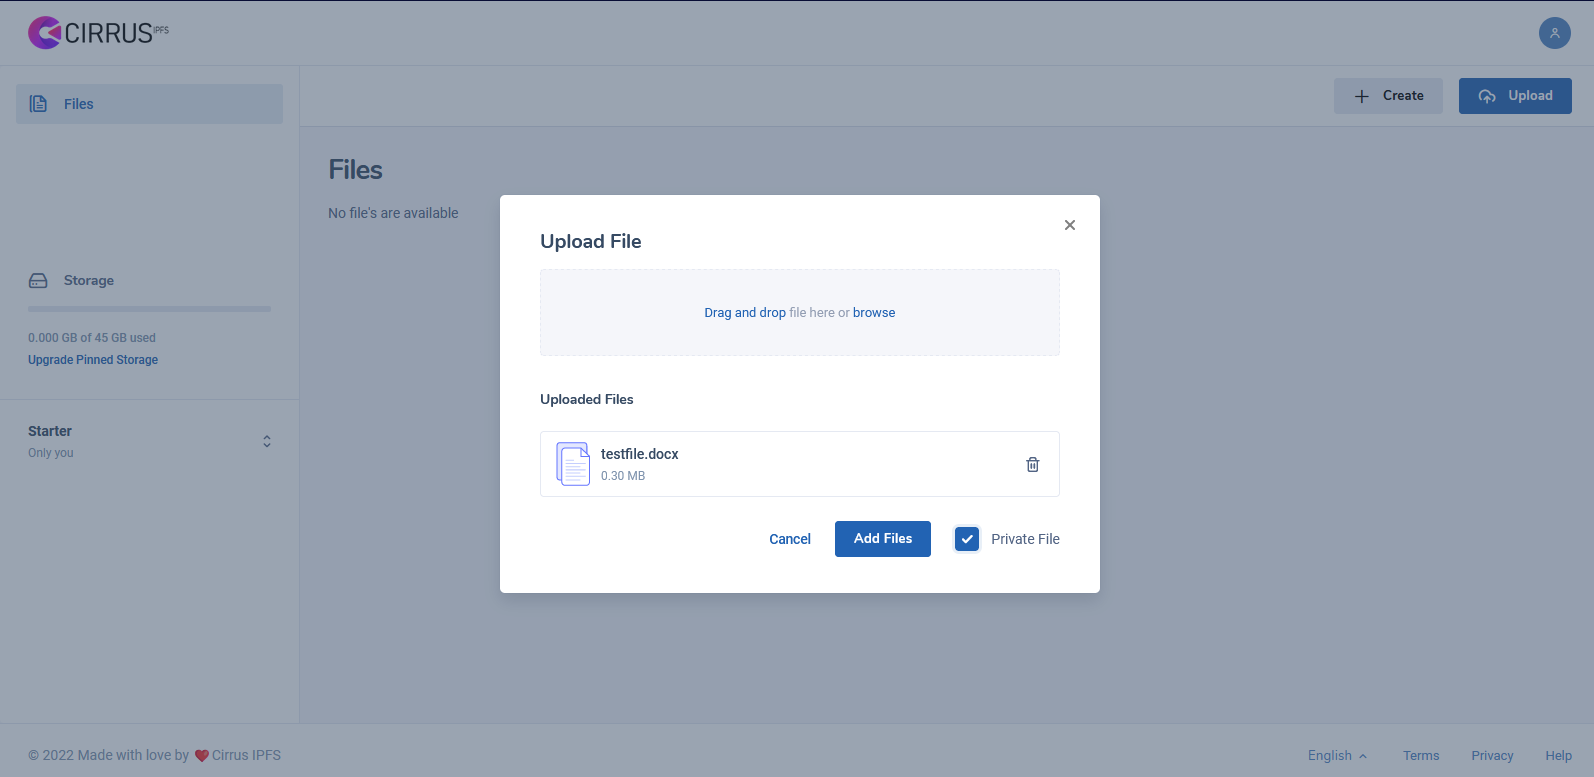
Task: Click the 0.000 GB of 45 GB used text
Action: tap(92, 338)
